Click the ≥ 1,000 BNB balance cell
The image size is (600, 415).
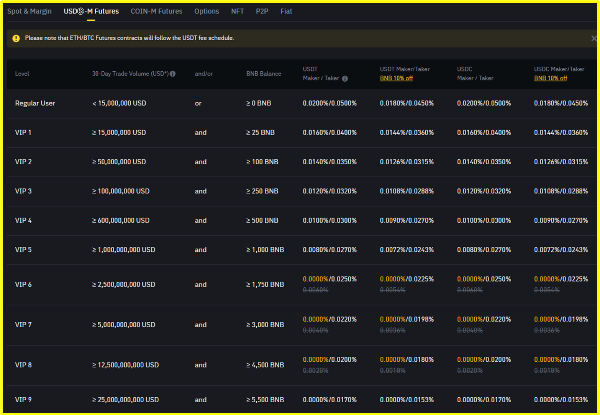[265, 250]
